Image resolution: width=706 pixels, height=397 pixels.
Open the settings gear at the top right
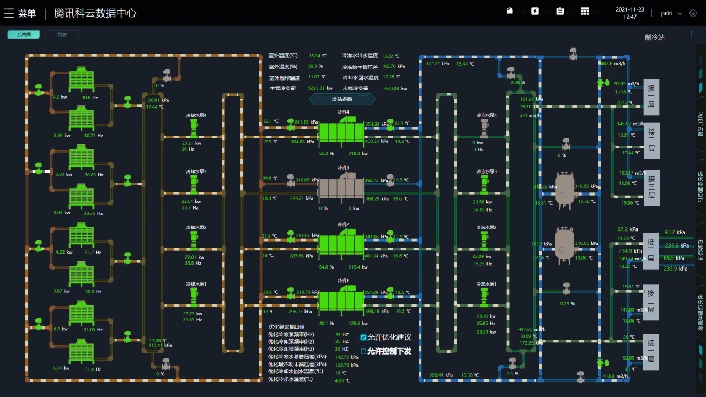click(693, 14)
